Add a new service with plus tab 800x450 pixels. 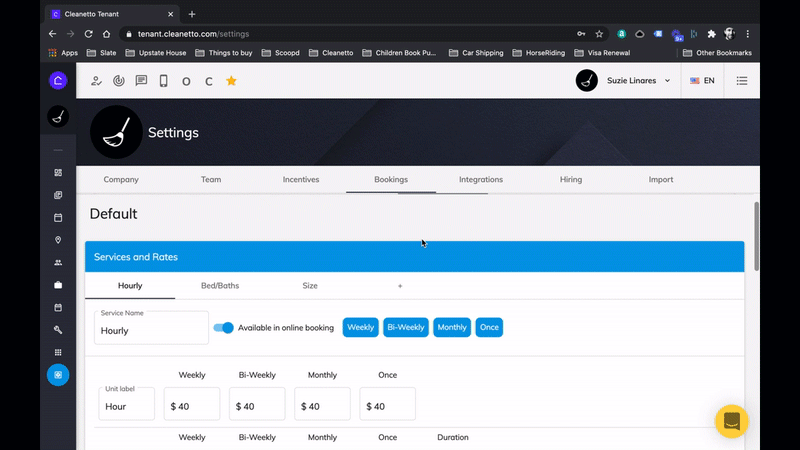tap(400, 286)
